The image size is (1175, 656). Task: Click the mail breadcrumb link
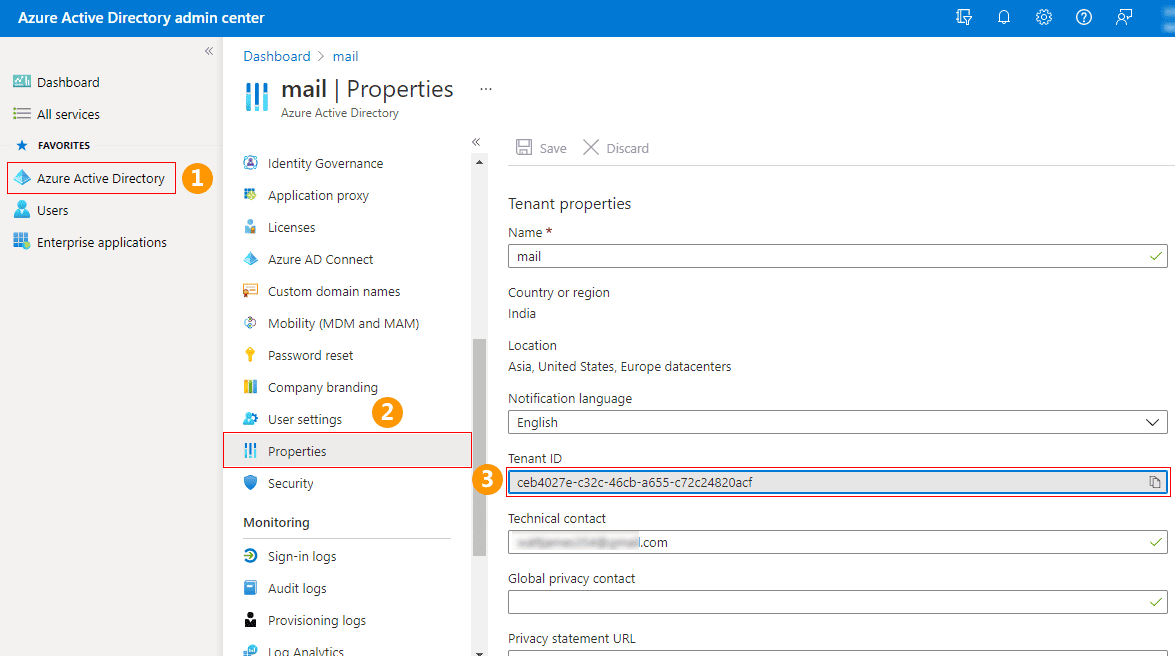point(345,56)
